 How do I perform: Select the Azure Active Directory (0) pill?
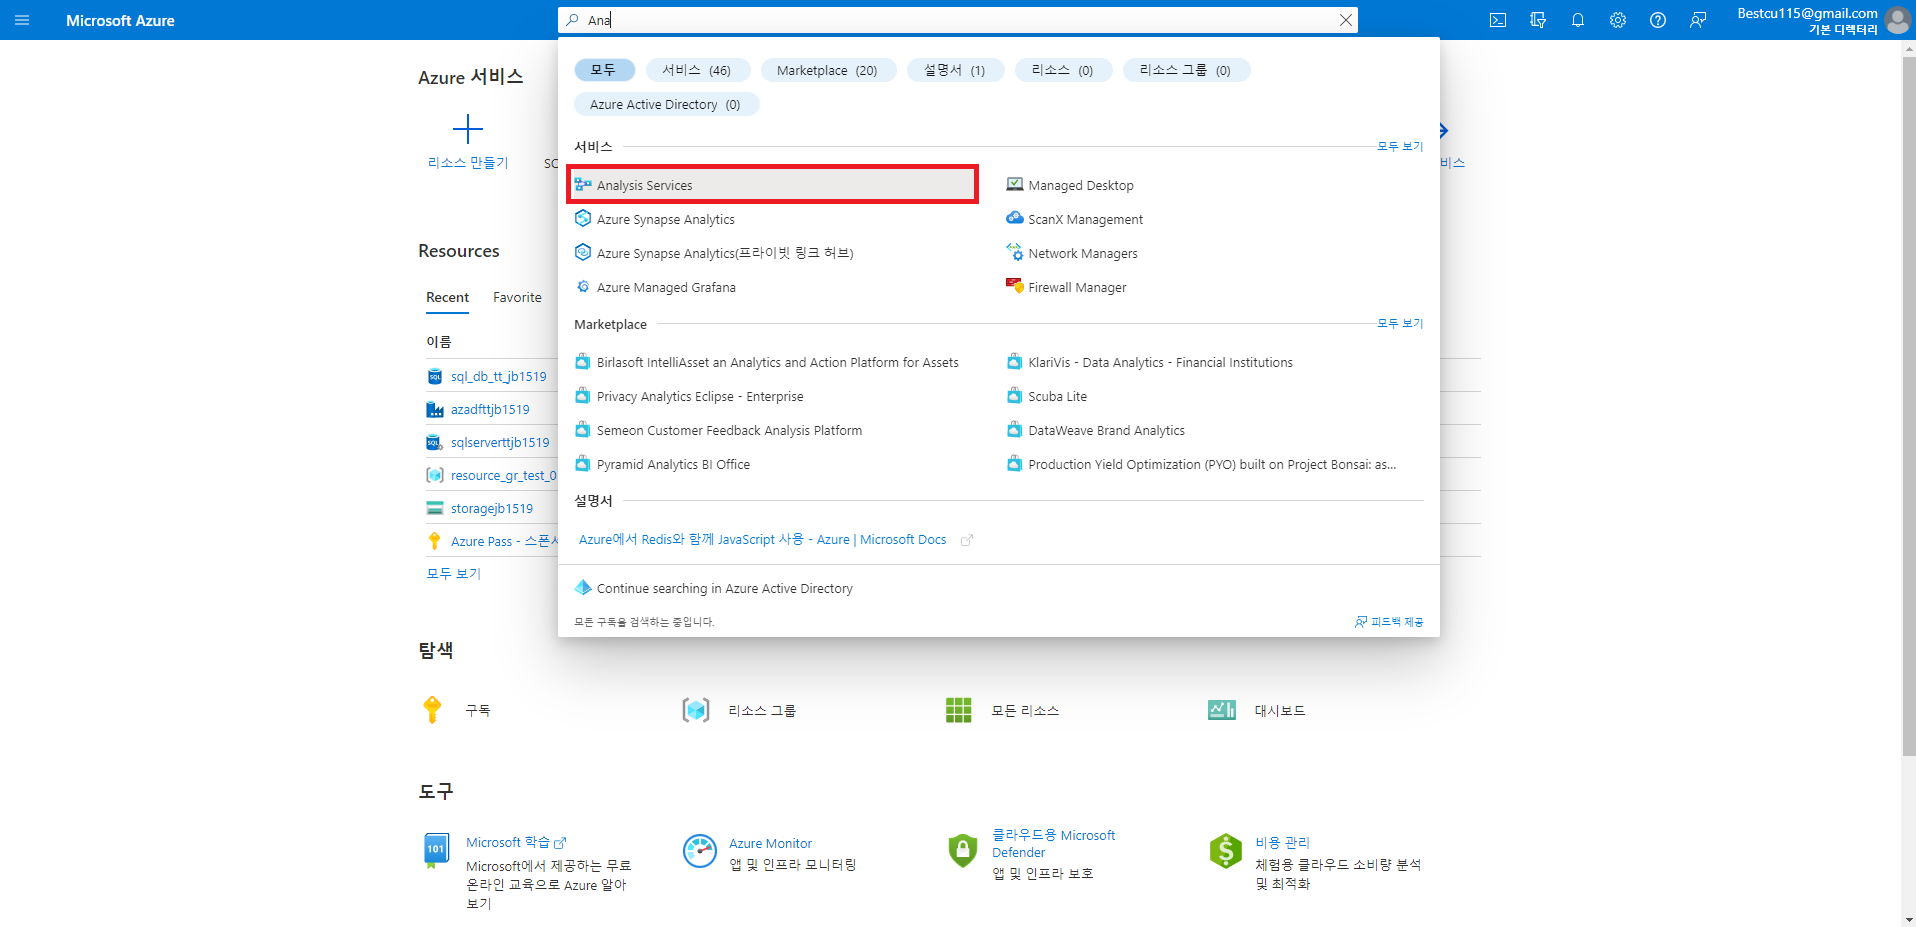click(x=666, y=104)
